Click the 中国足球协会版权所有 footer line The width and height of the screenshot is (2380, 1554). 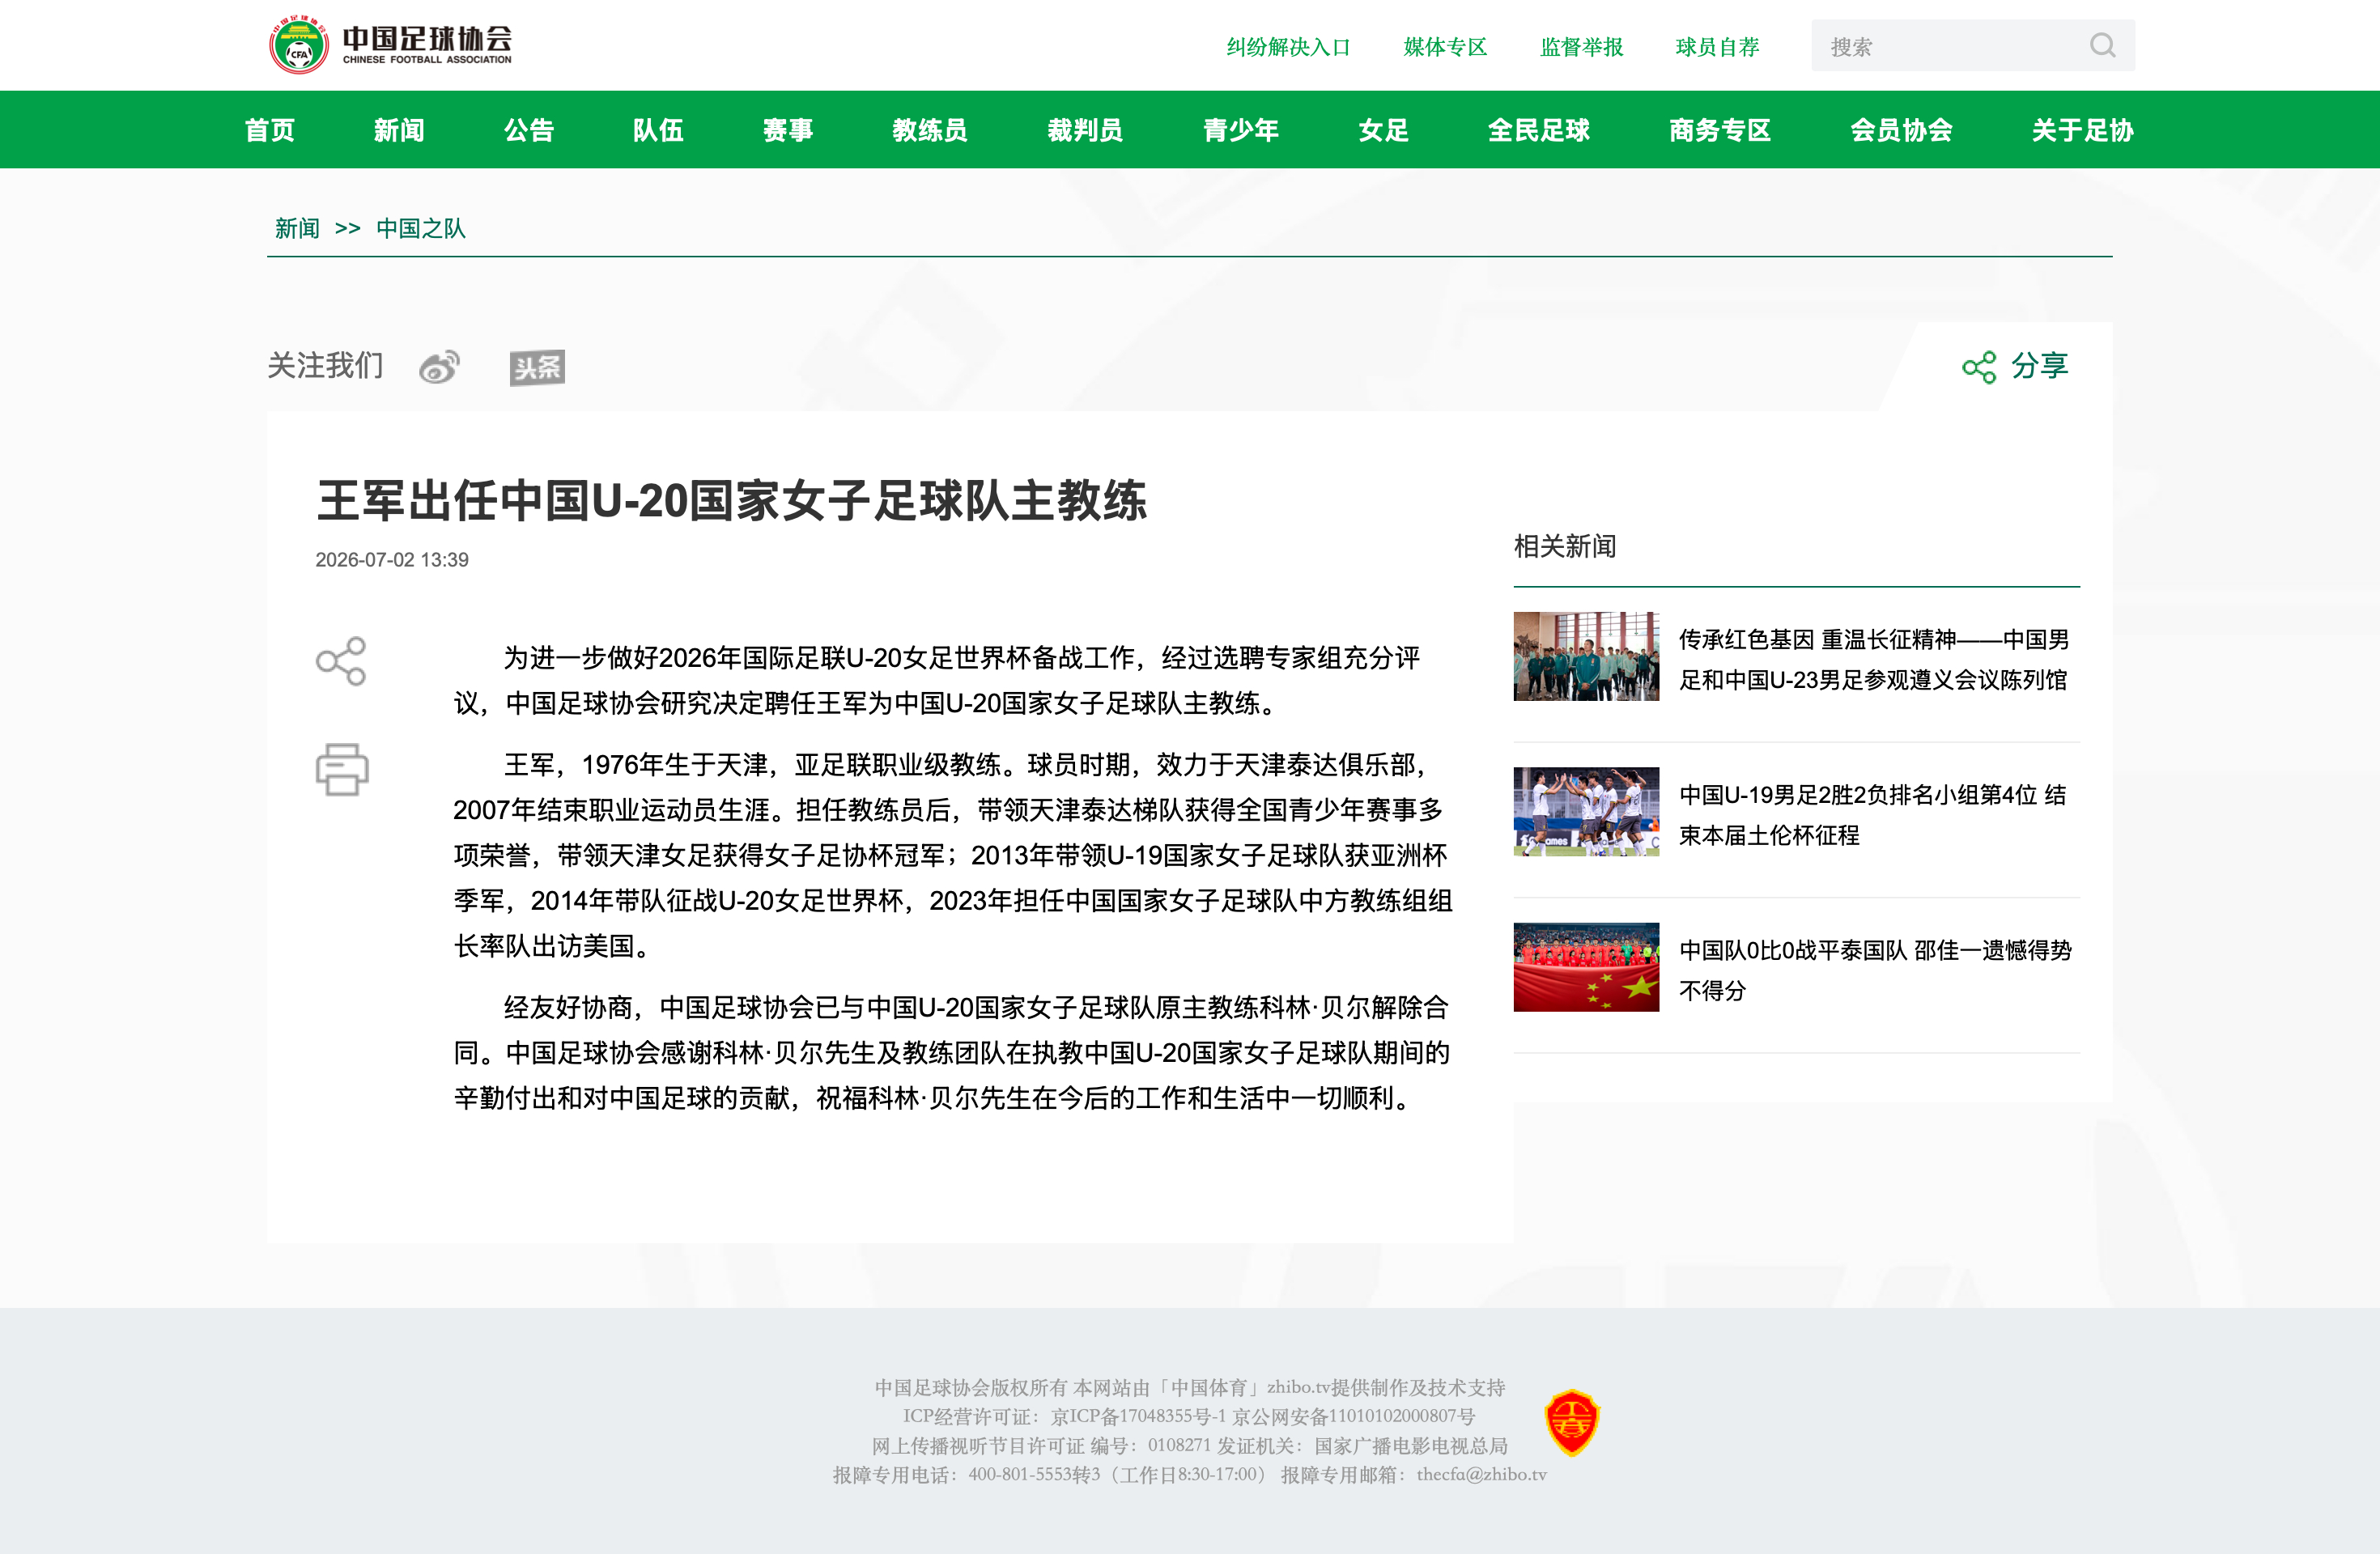coord(1189,1387)
